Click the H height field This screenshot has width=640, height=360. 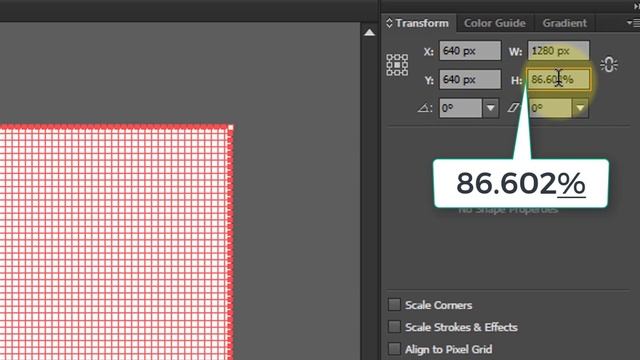[x=558, y=79]
